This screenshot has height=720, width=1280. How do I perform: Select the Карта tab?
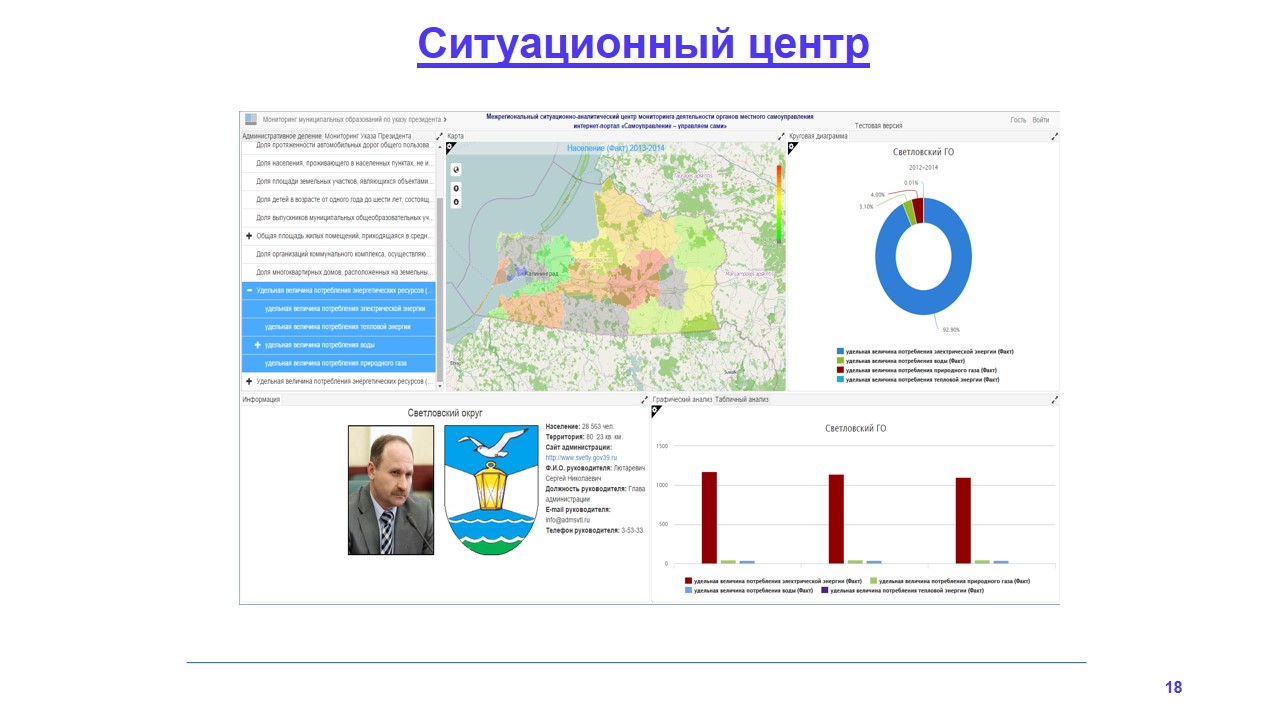coord(455,136)
